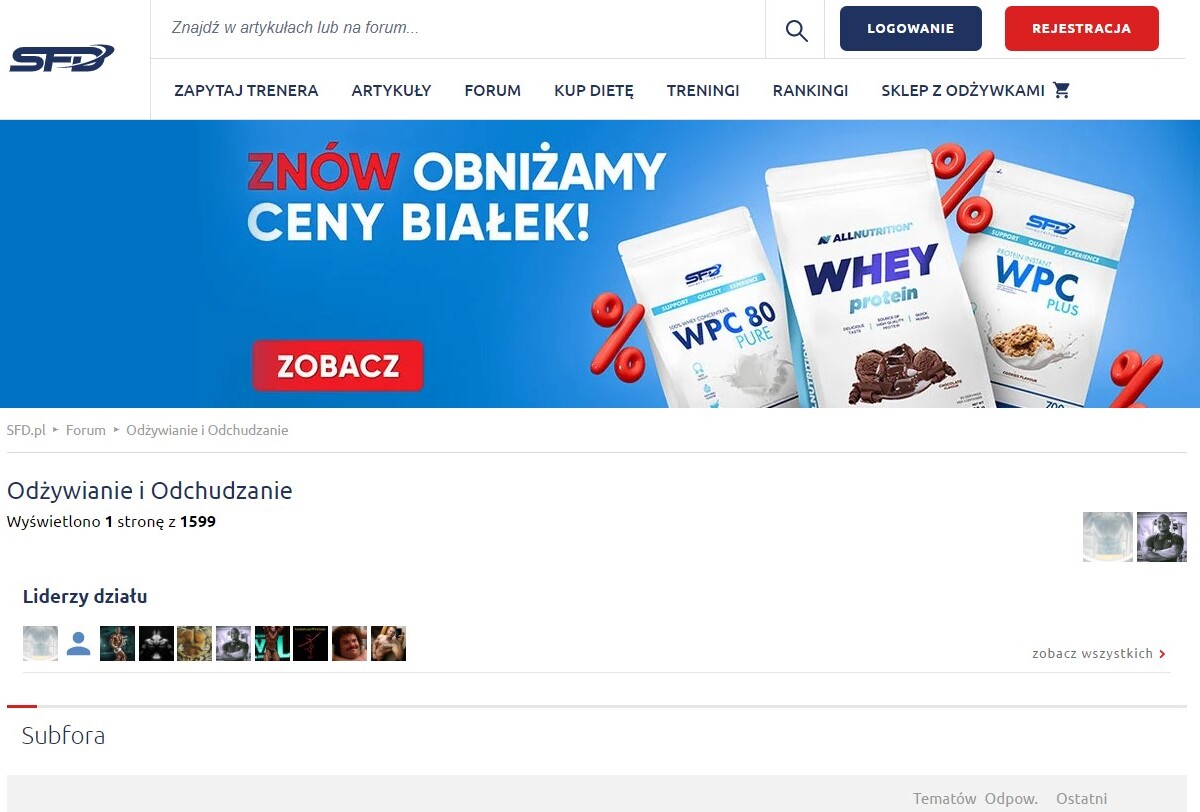Click the default blue user silhouette avatar
The width and height of the screenshot is (1200, 812).
pyautogui.click(x=79, y=643)
